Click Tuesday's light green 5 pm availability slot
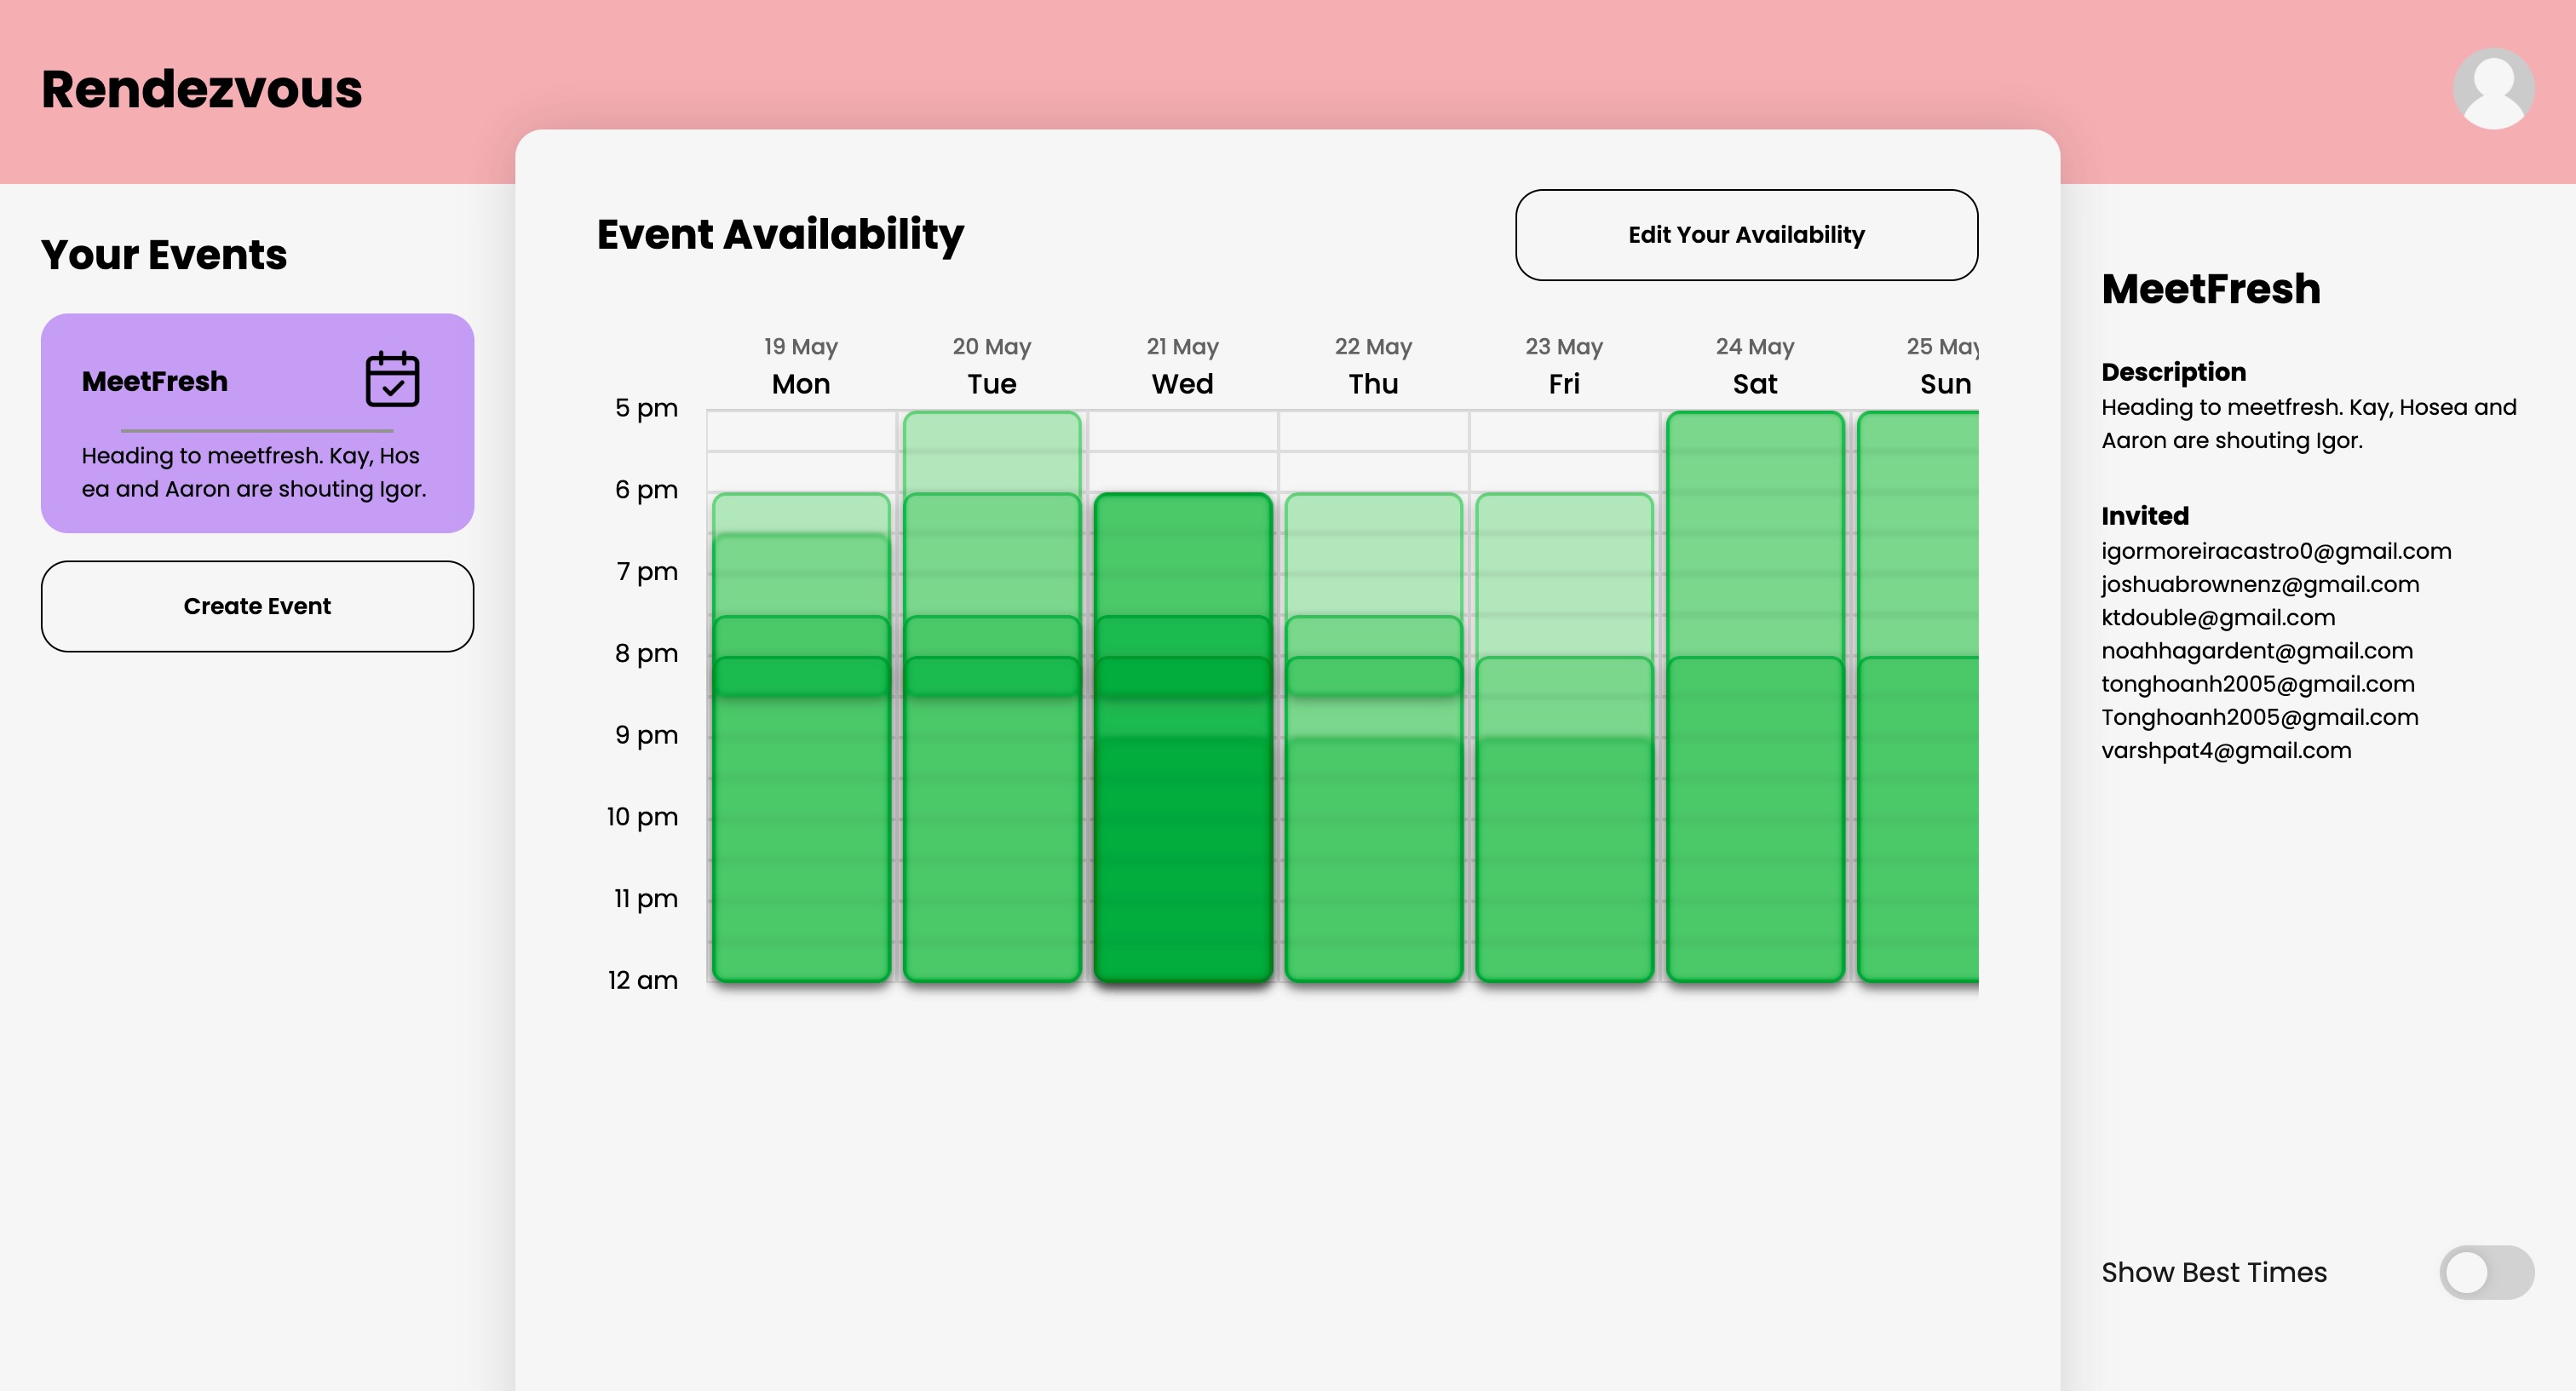2576x1391 pixels. point(991,450)
